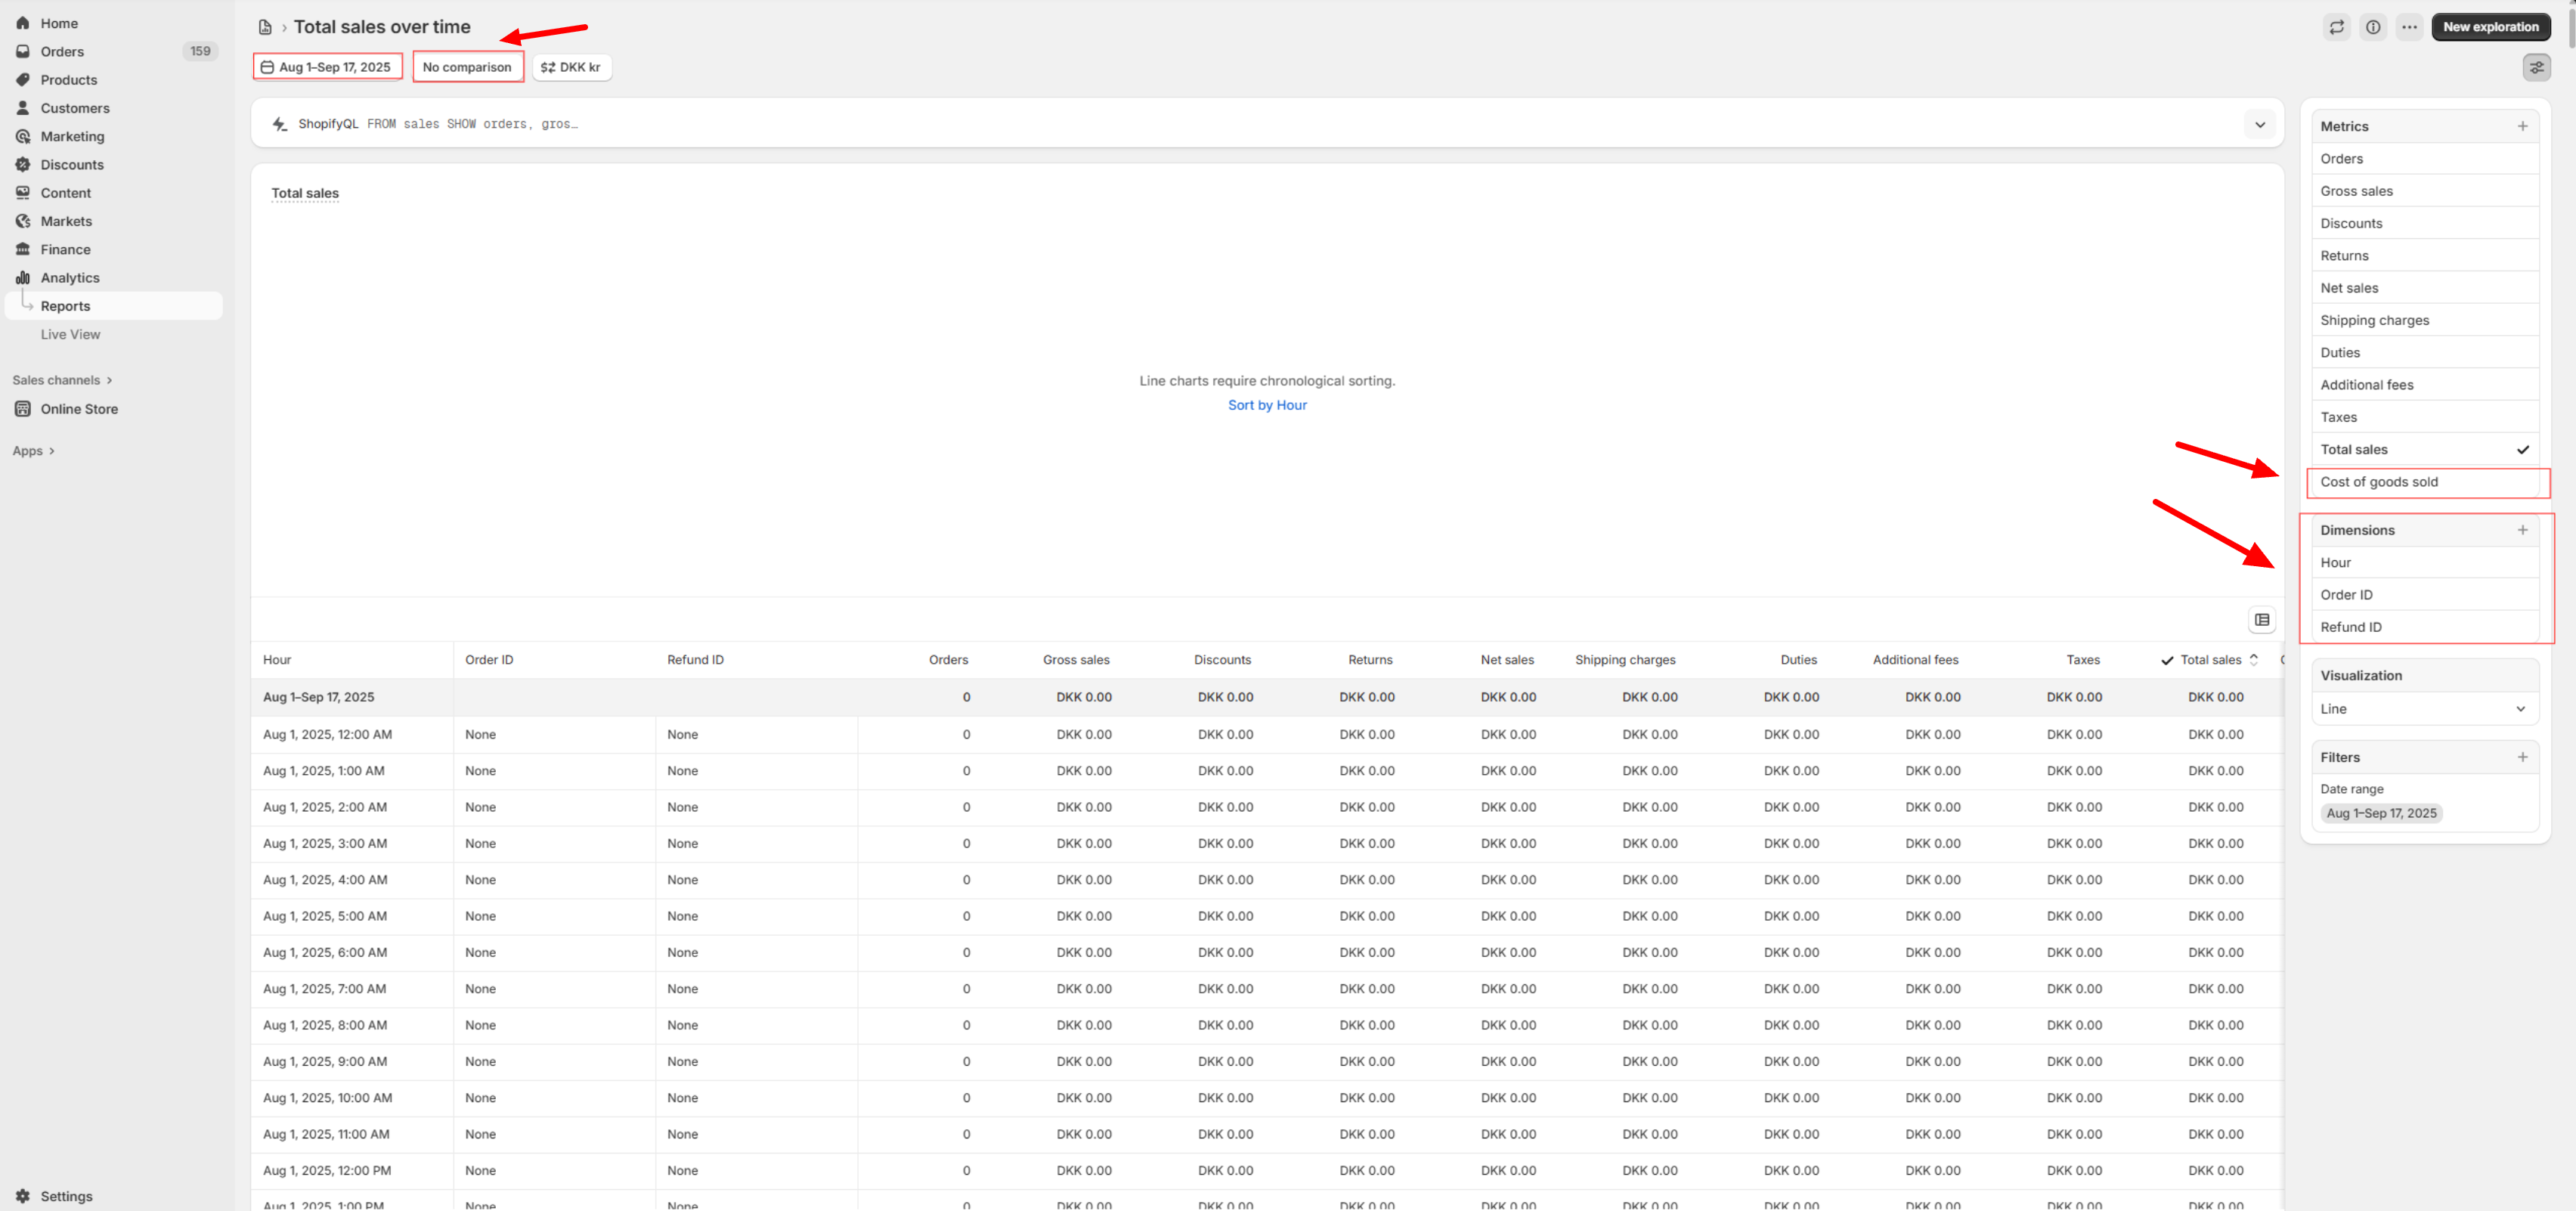Click the Aug 1, 2025, 12:00 AM row
2576x1211 pixels.
pyautogui.click(x=1267, y=735)
